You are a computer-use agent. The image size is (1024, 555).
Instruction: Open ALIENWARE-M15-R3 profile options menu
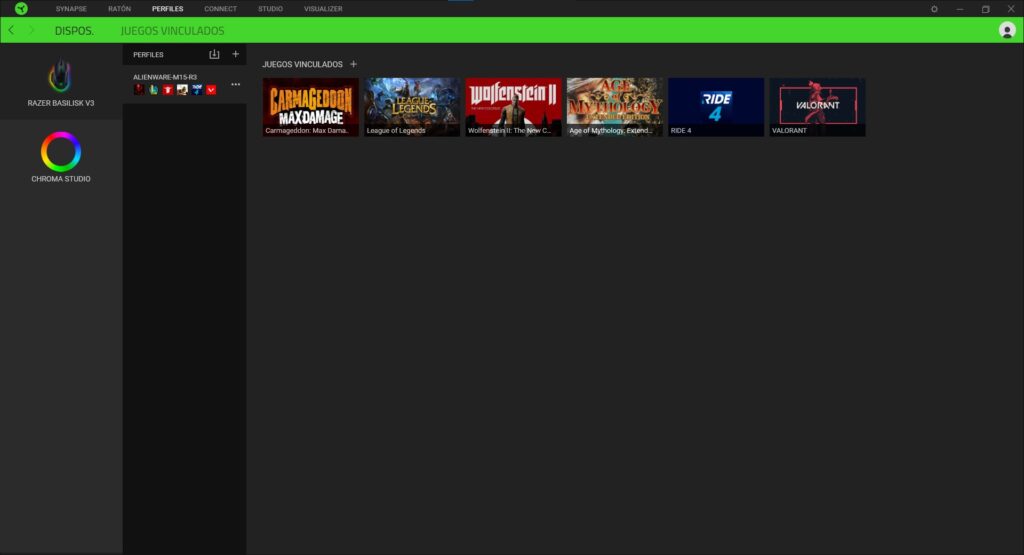pos(236,84)
